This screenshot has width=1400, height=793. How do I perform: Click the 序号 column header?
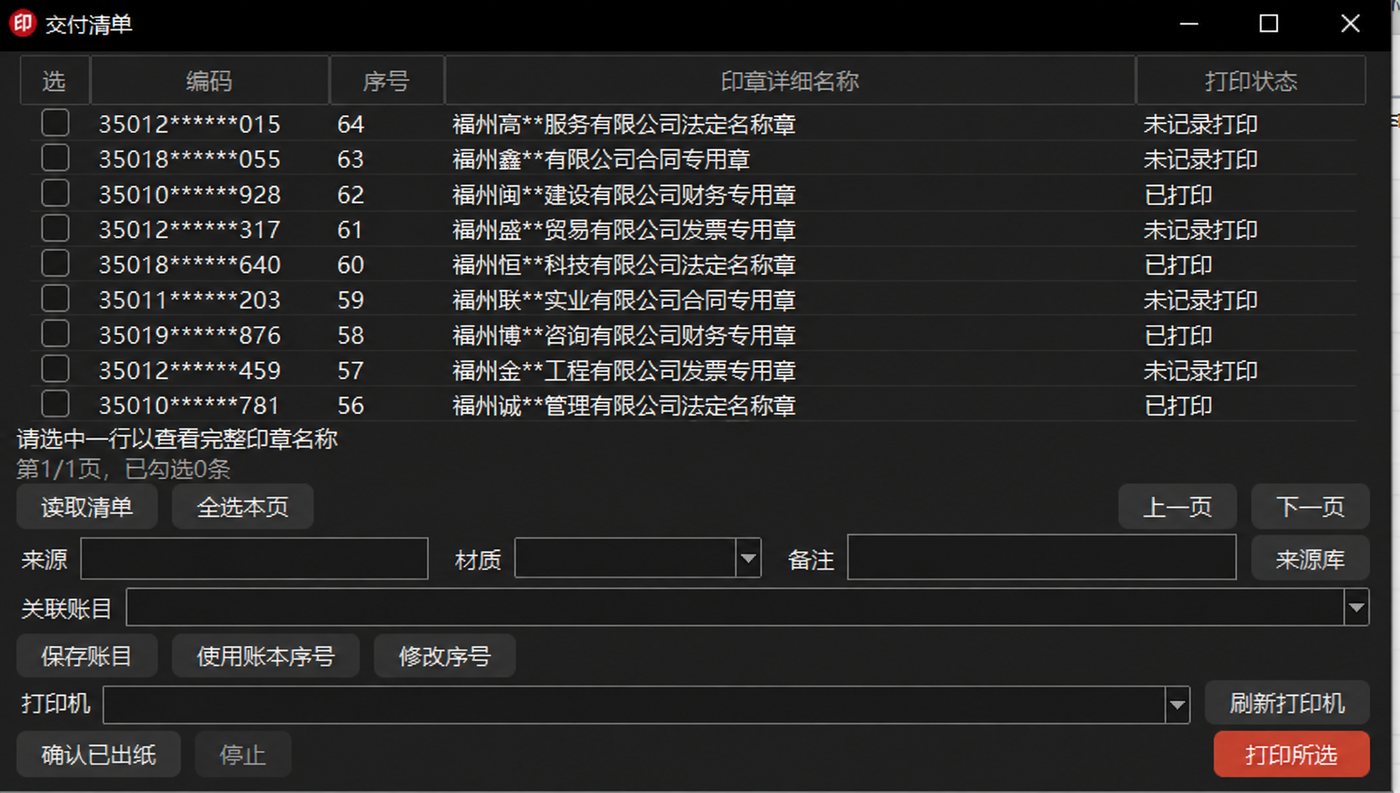(387, 81)
